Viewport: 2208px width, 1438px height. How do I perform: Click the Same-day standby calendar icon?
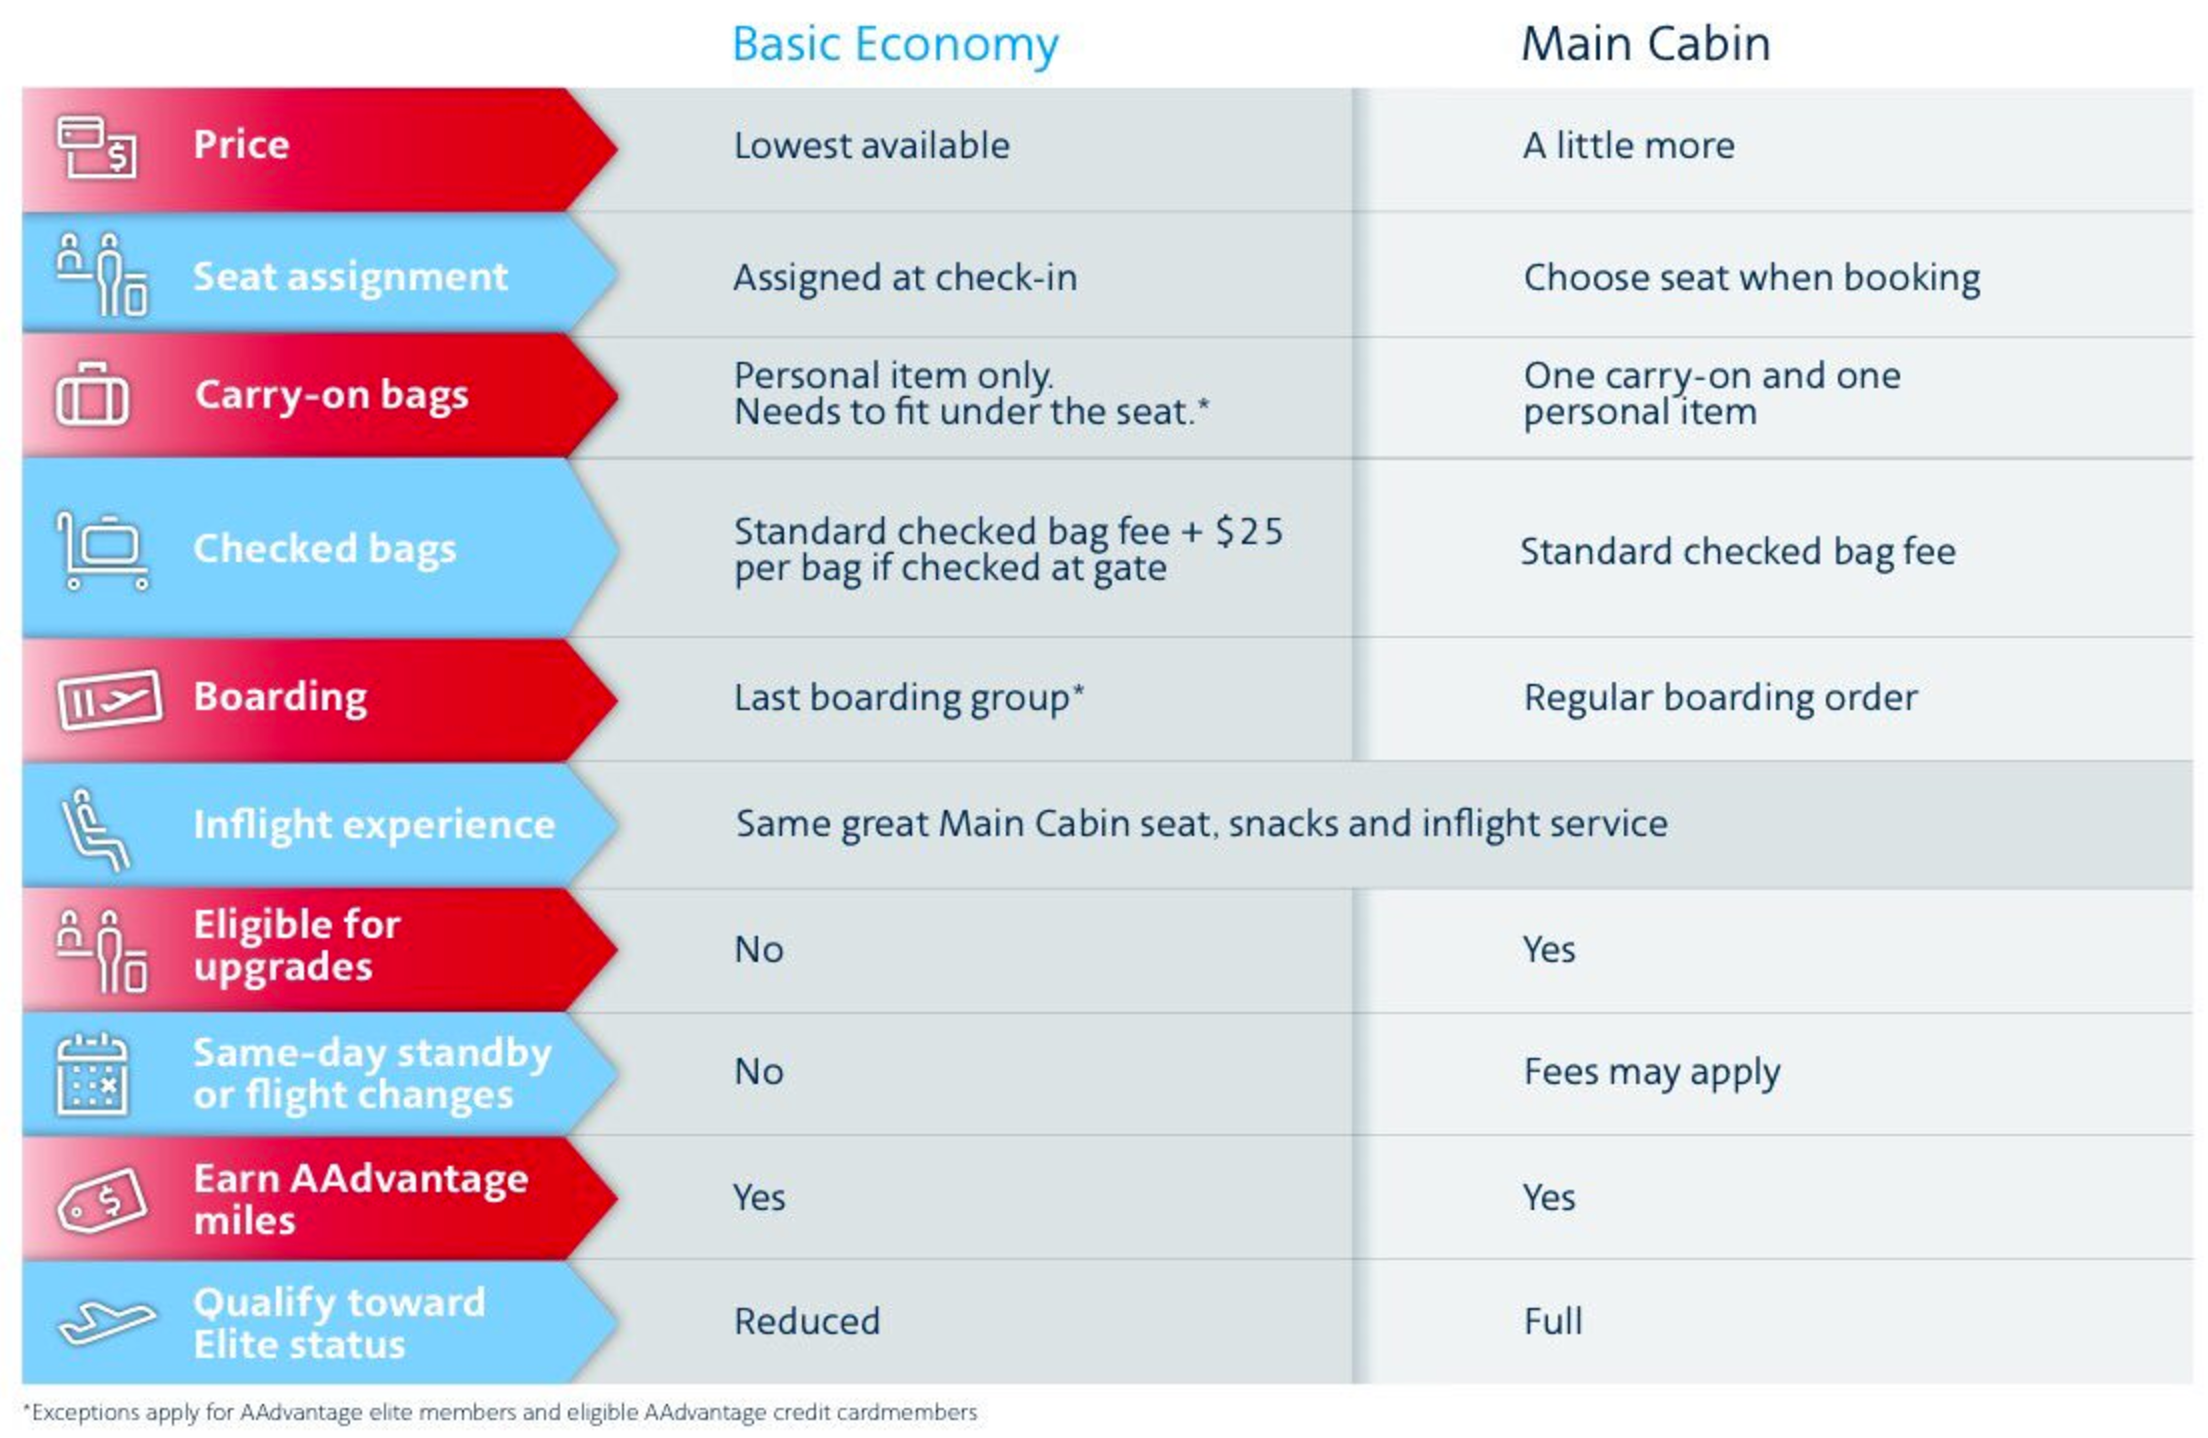(92, 1074)
